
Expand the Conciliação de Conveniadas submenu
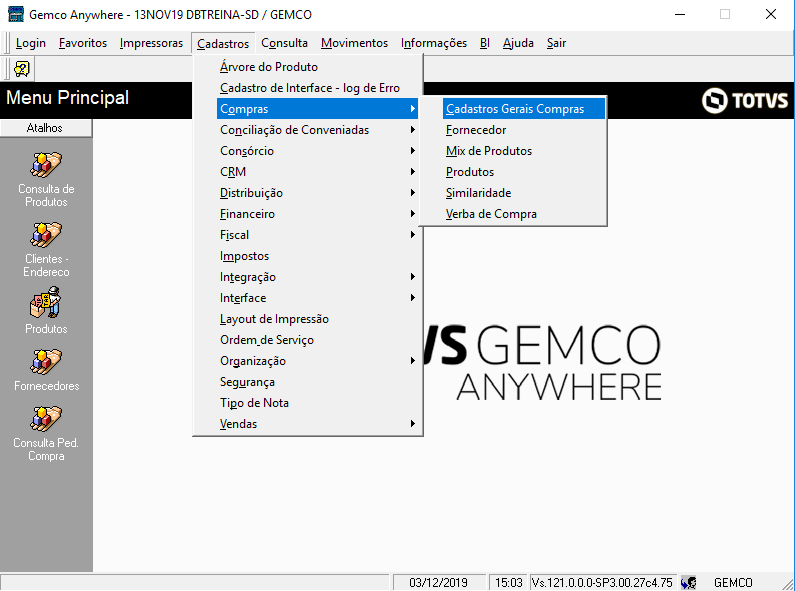[307, 130]
